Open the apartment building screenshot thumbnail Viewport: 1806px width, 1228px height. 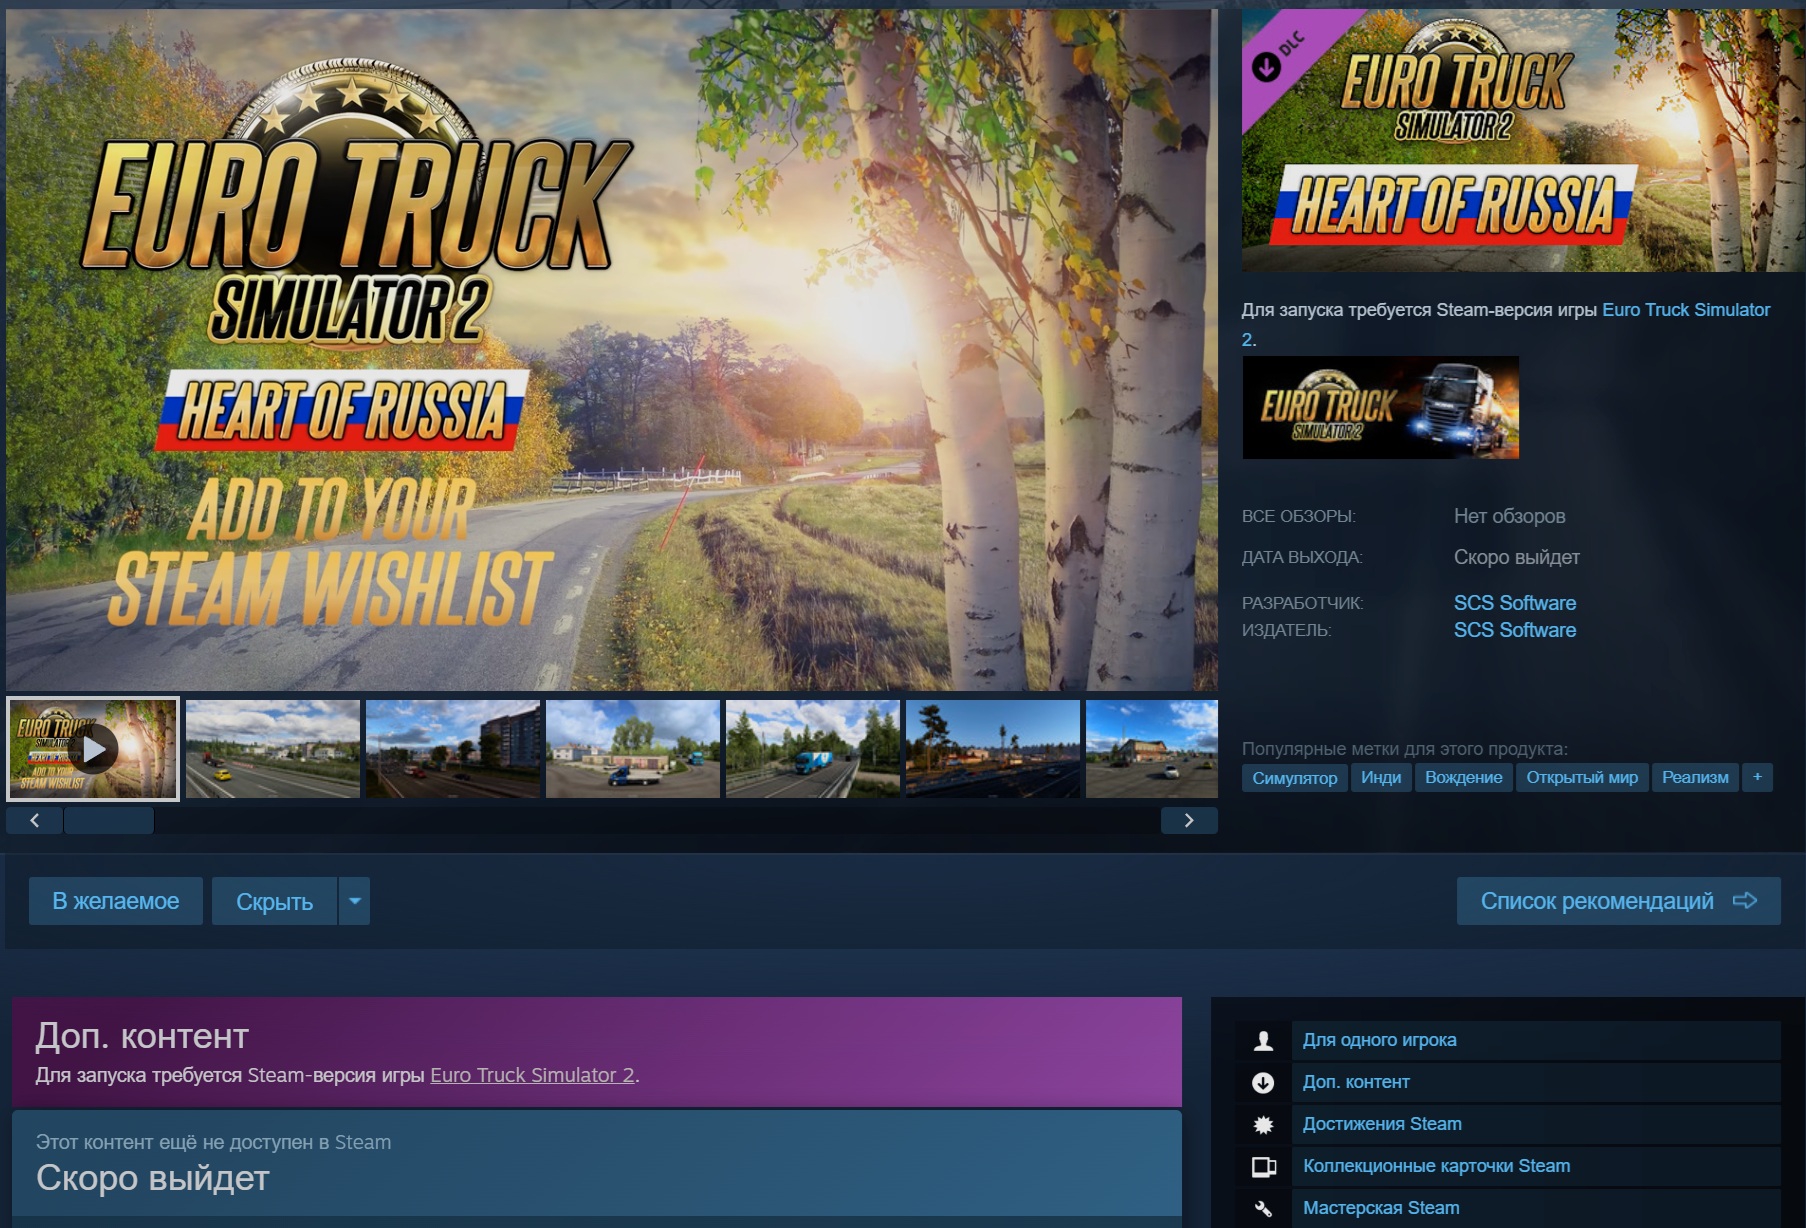coord(453,749)
